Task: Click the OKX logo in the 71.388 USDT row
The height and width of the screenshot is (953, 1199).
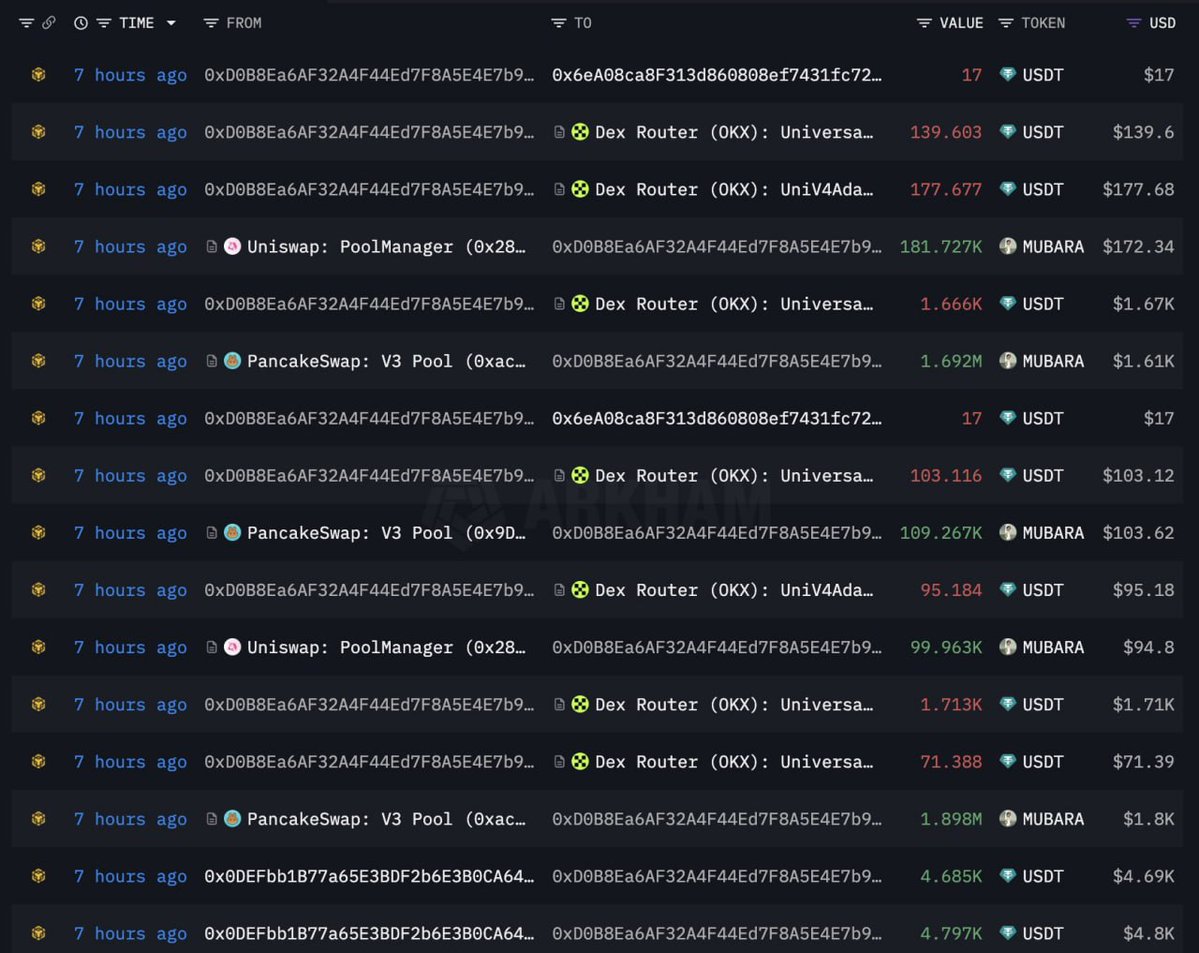Action: 580,761
